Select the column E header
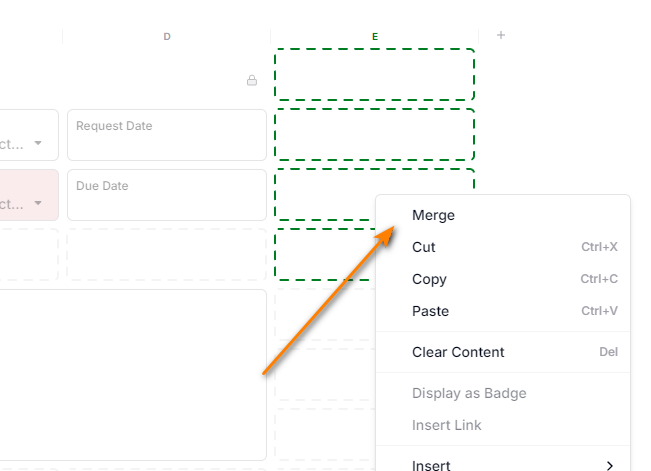The height and width of the screenshot is (471, 651). coord(375,36)
